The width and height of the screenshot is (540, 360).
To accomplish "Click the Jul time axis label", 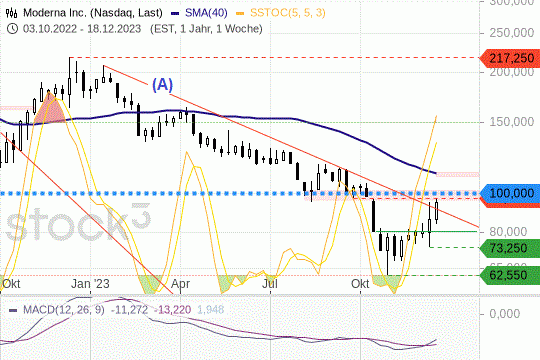I will tap(270, 284).
